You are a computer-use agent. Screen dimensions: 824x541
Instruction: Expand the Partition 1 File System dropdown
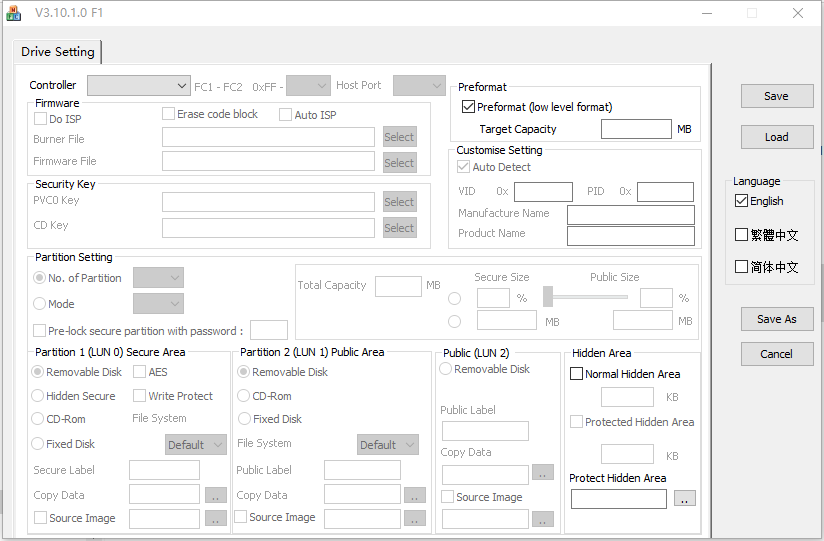pyautogui.click(x=195, y=445)
